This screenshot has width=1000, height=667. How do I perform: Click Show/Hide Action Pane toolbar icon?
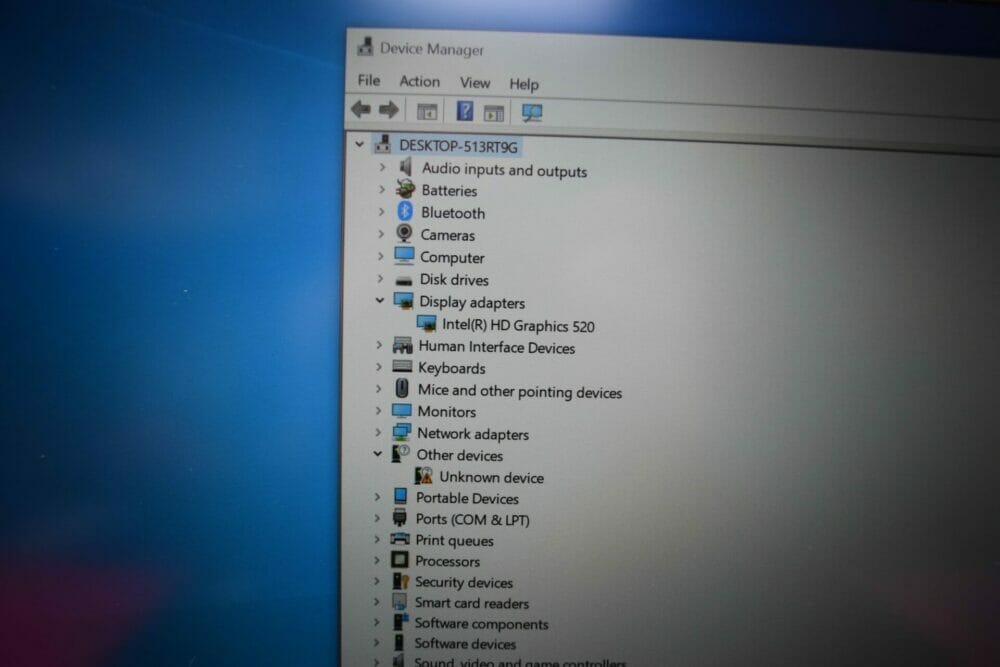(x=494, y=113)
